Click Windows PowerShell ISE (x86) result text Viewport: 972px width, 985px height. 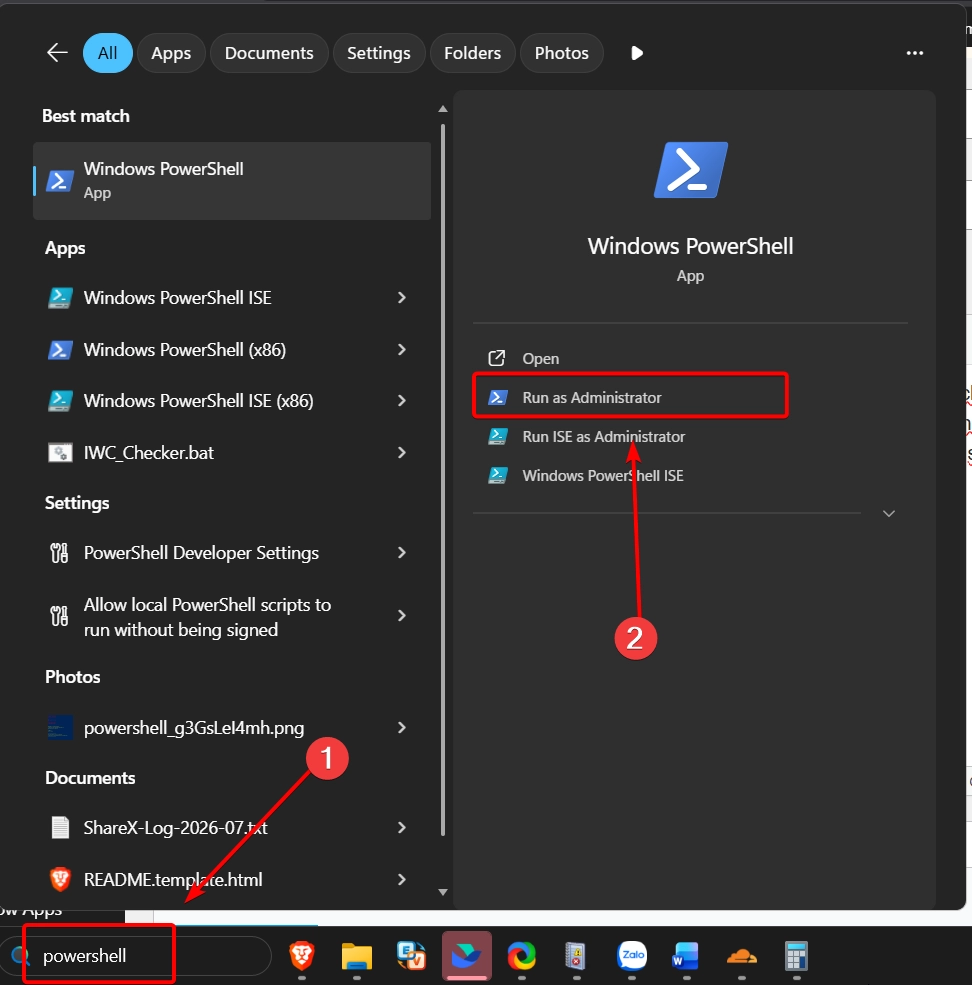tap(199, 401)
